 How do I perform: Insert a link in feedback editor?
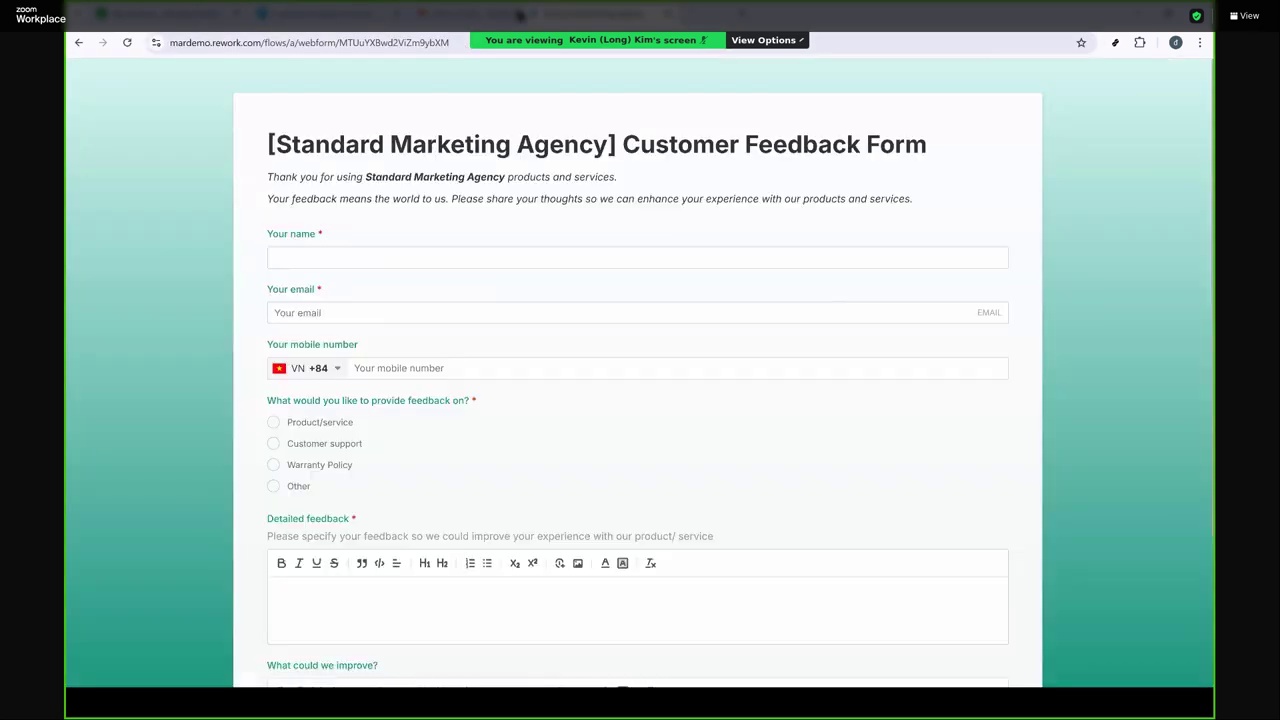[x=560, y=563]
